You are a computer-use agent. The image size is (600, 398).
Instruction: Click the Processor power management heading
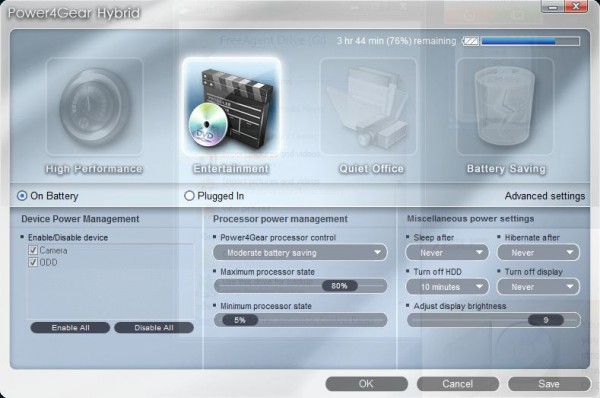coord(280,219)
